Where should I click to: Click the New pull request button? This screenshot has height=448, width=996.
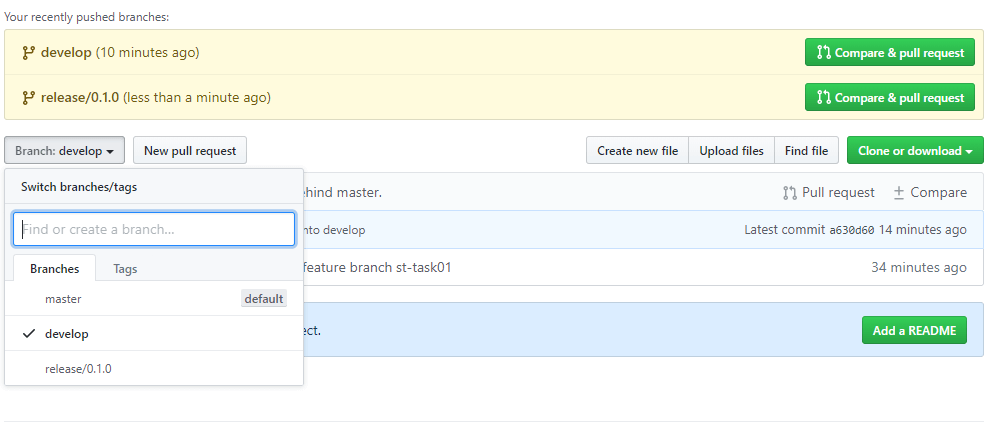click(x=190, y=151)
